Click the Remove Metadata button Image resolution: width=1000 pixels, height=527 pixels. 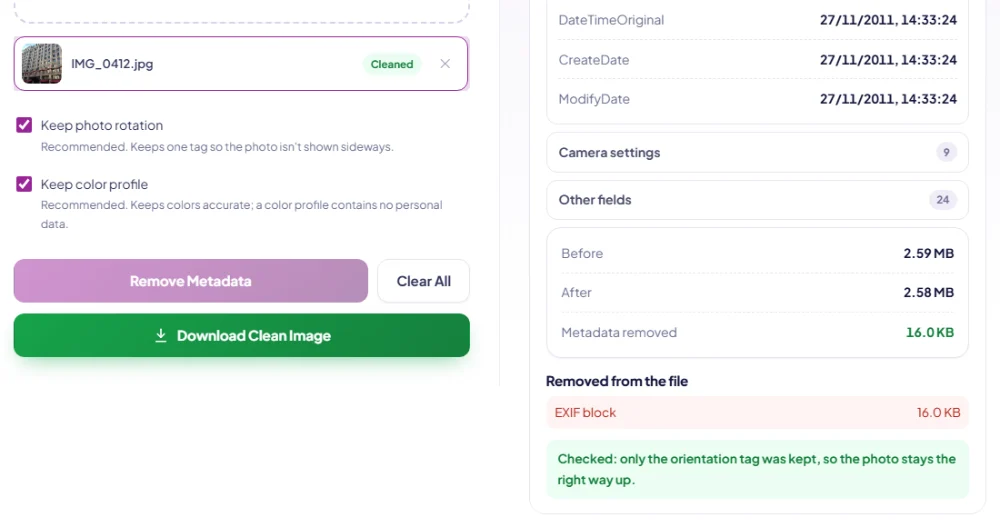pos(191,281)
